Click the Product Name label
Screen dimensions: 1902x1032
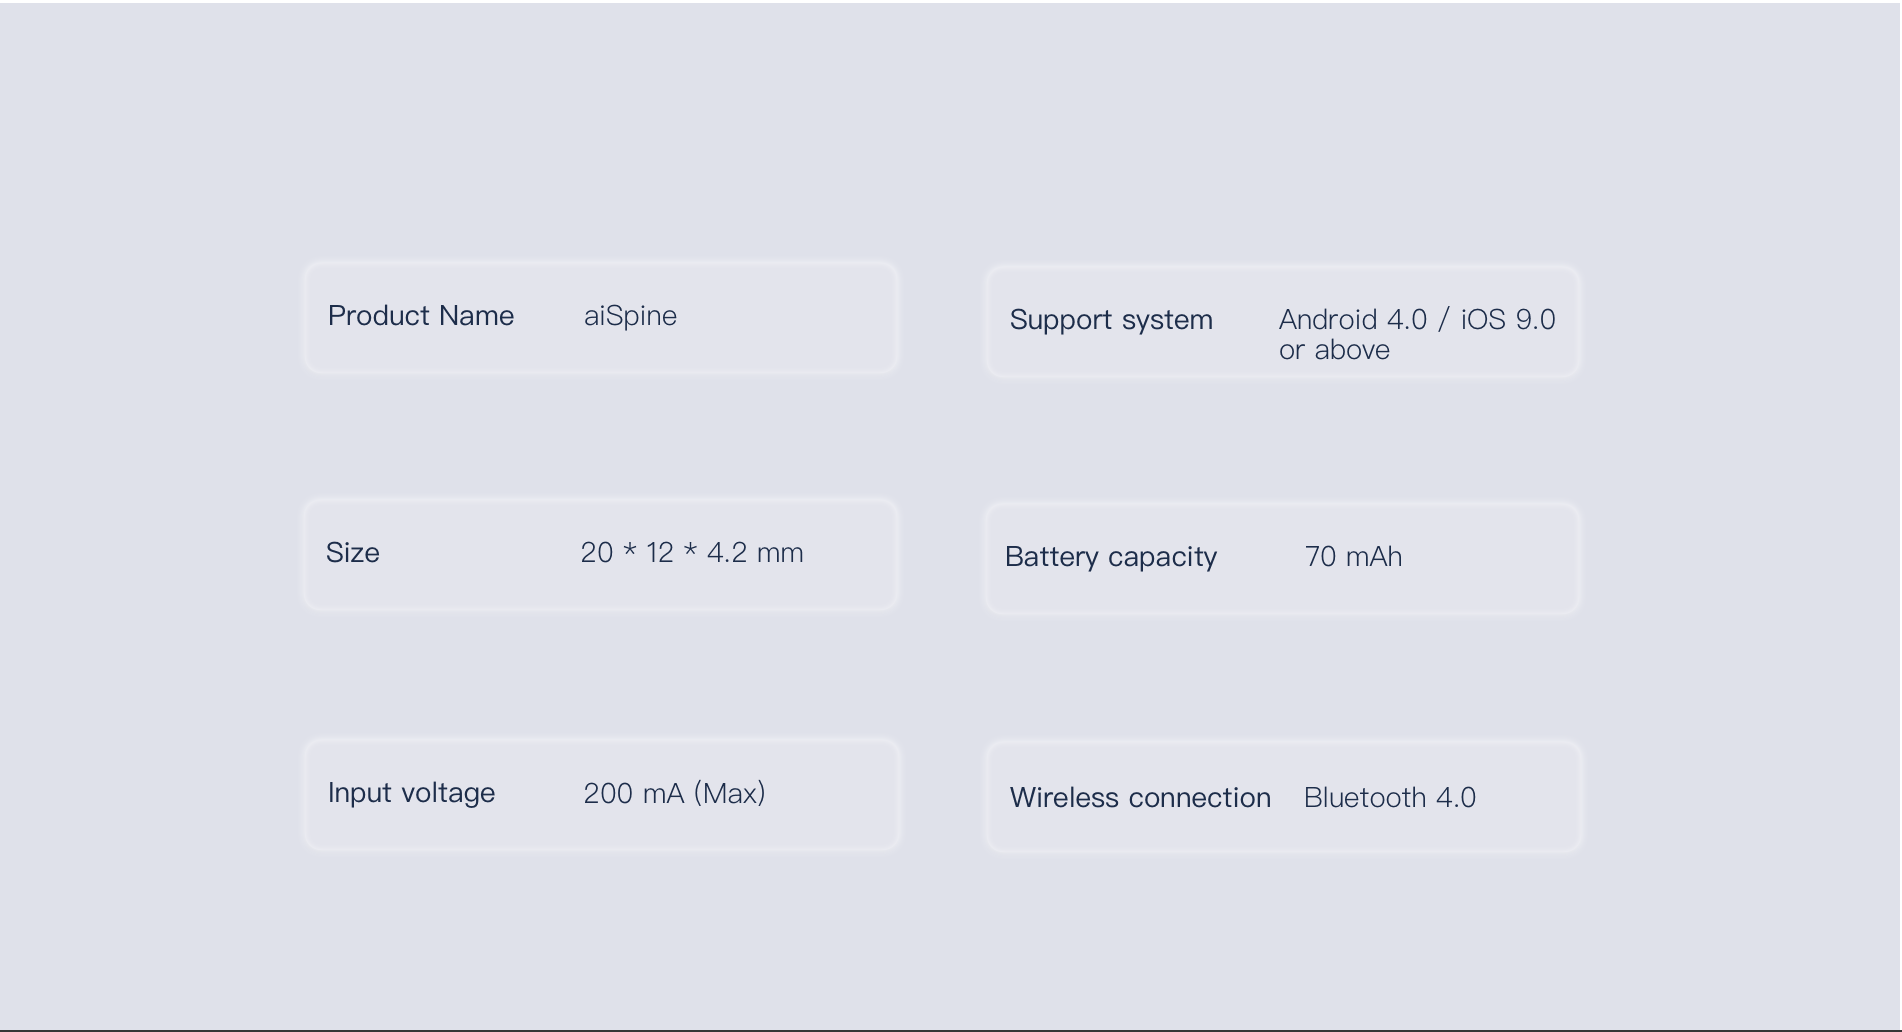(x=421, y=316)
